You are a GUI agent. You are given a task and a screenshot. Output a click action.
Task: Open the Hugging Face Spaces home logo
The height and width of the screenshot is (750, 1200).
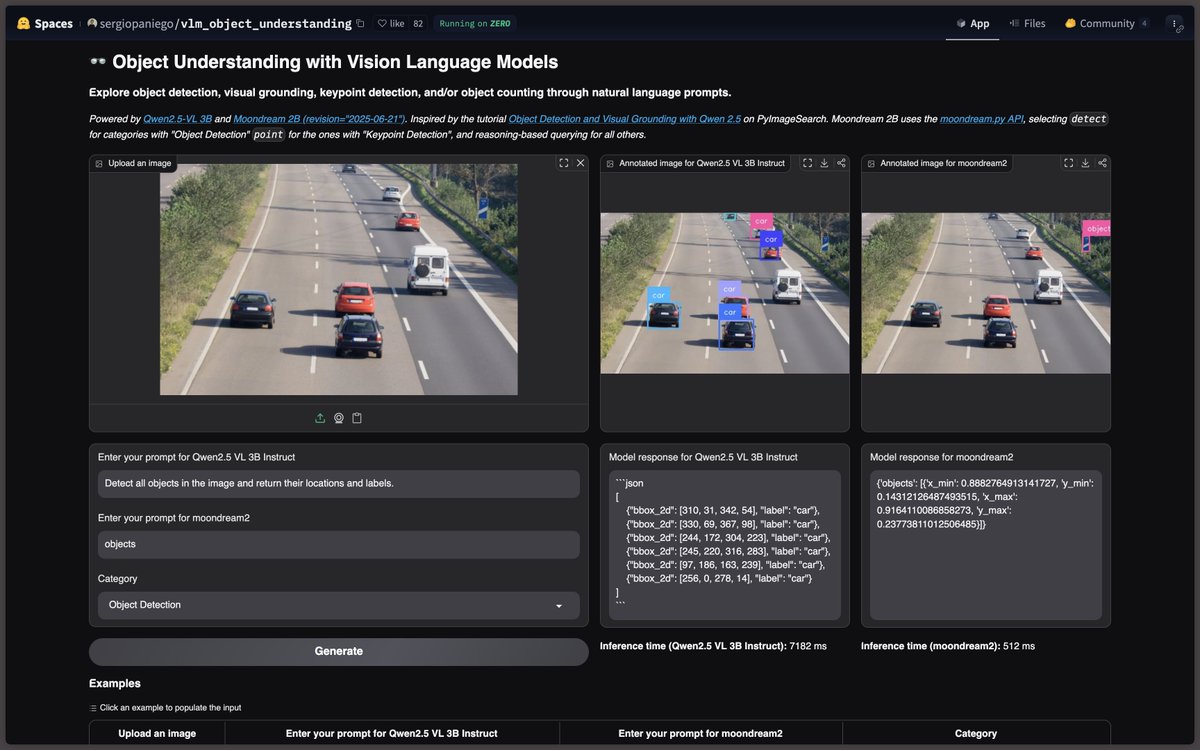tap(45, 23)
